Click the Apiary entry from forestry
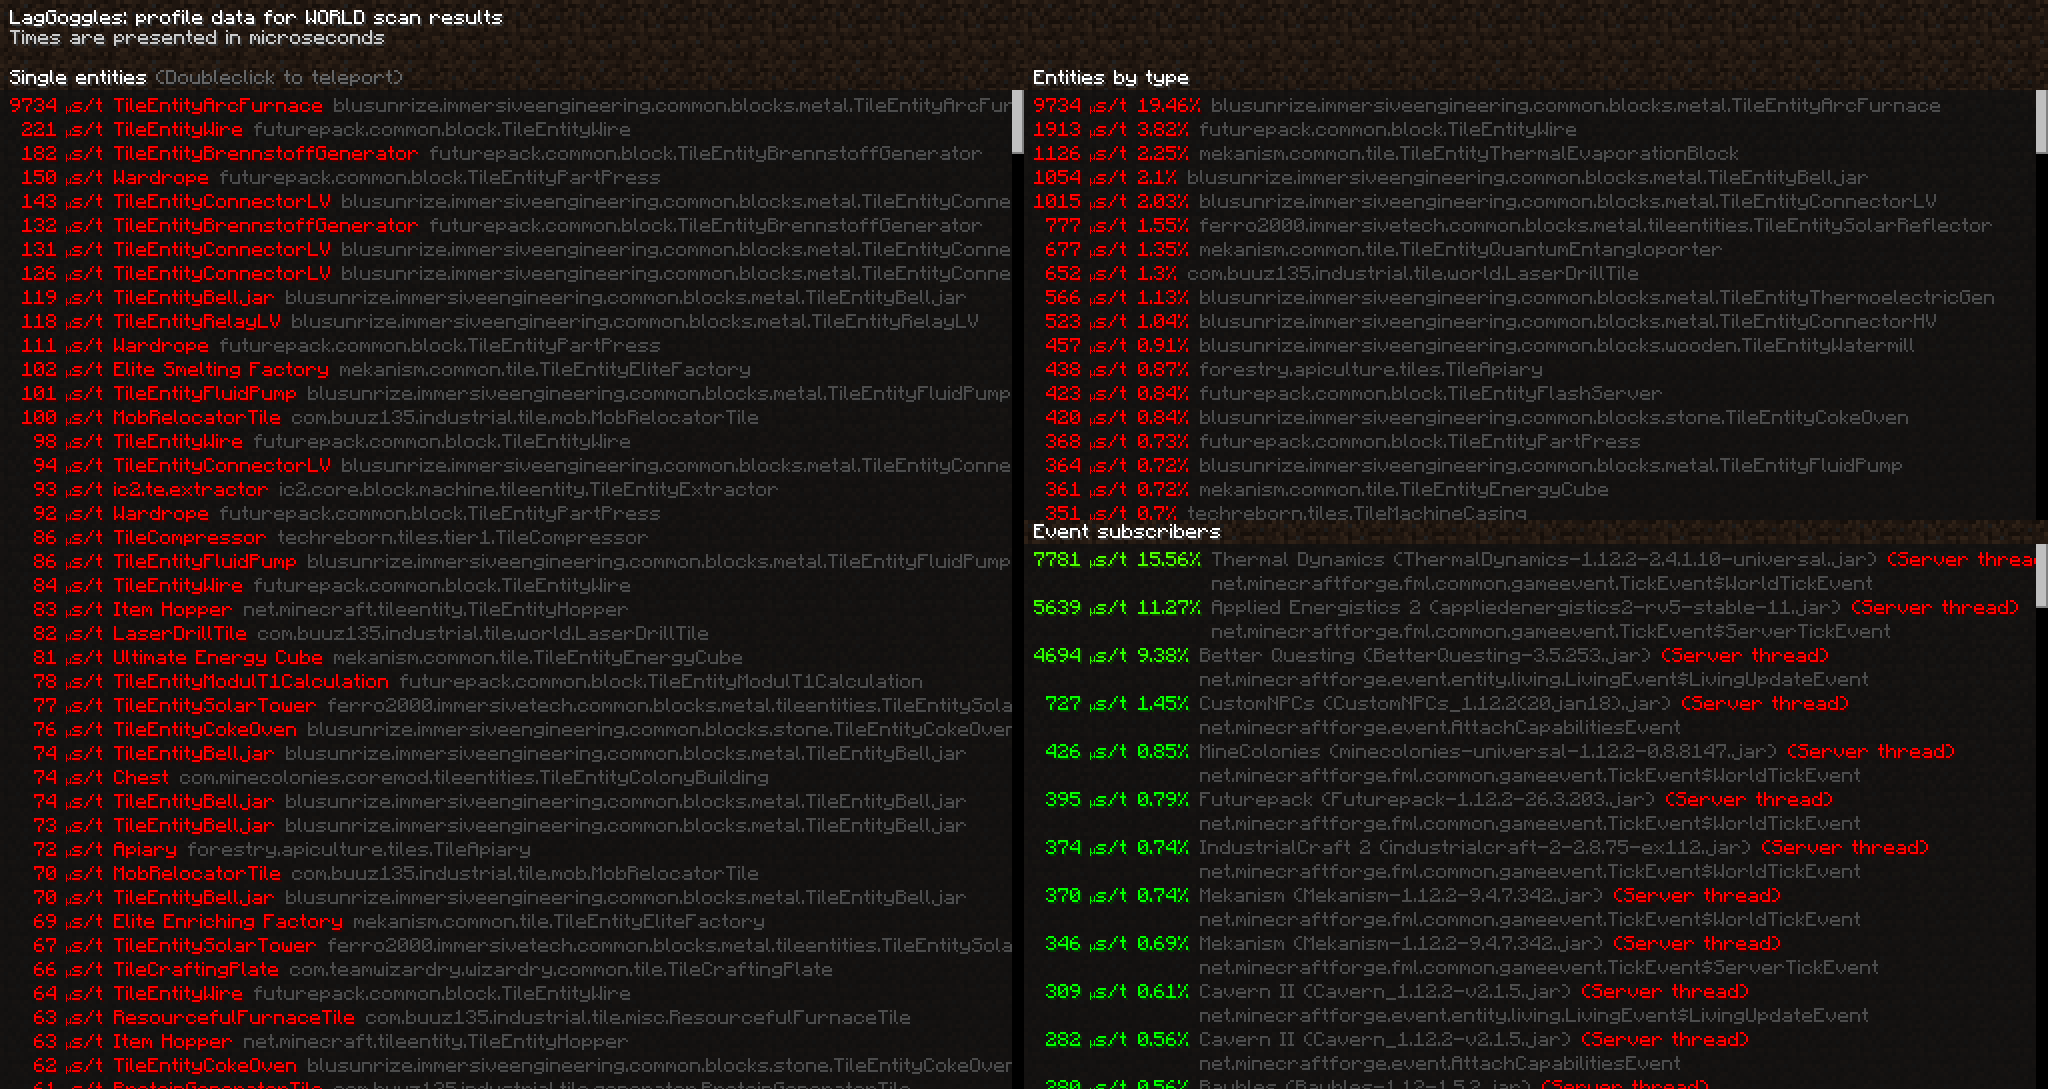 [145, 849]
